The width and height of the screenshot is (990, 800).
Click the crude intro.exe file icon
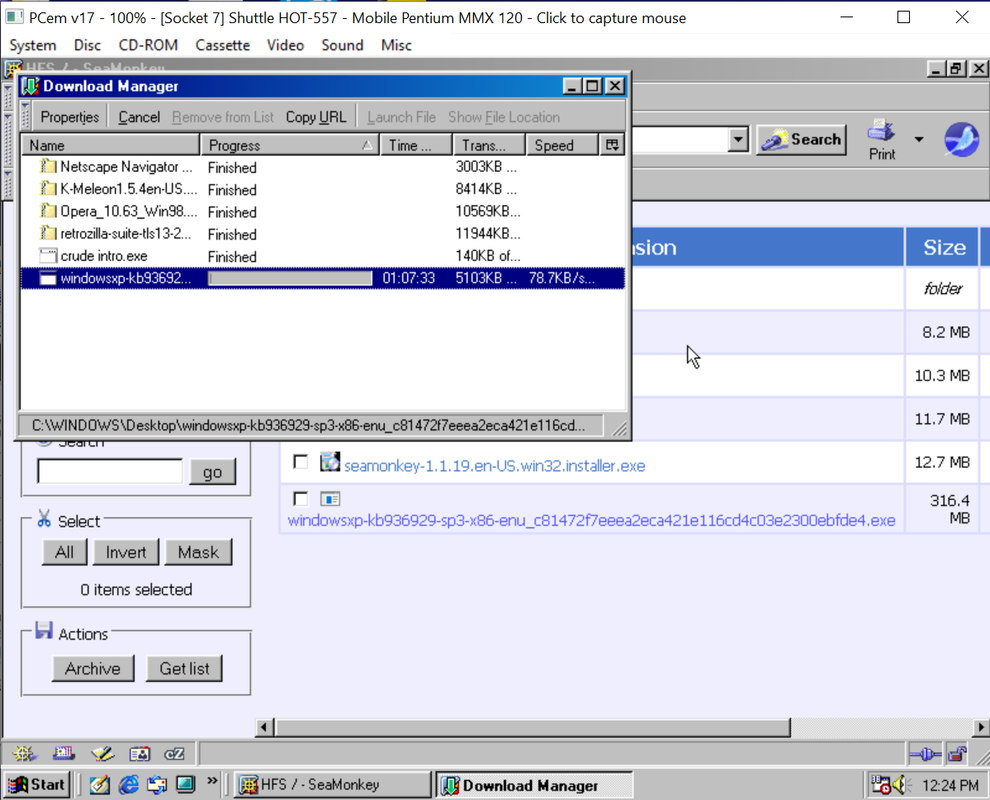coord(48,256)
